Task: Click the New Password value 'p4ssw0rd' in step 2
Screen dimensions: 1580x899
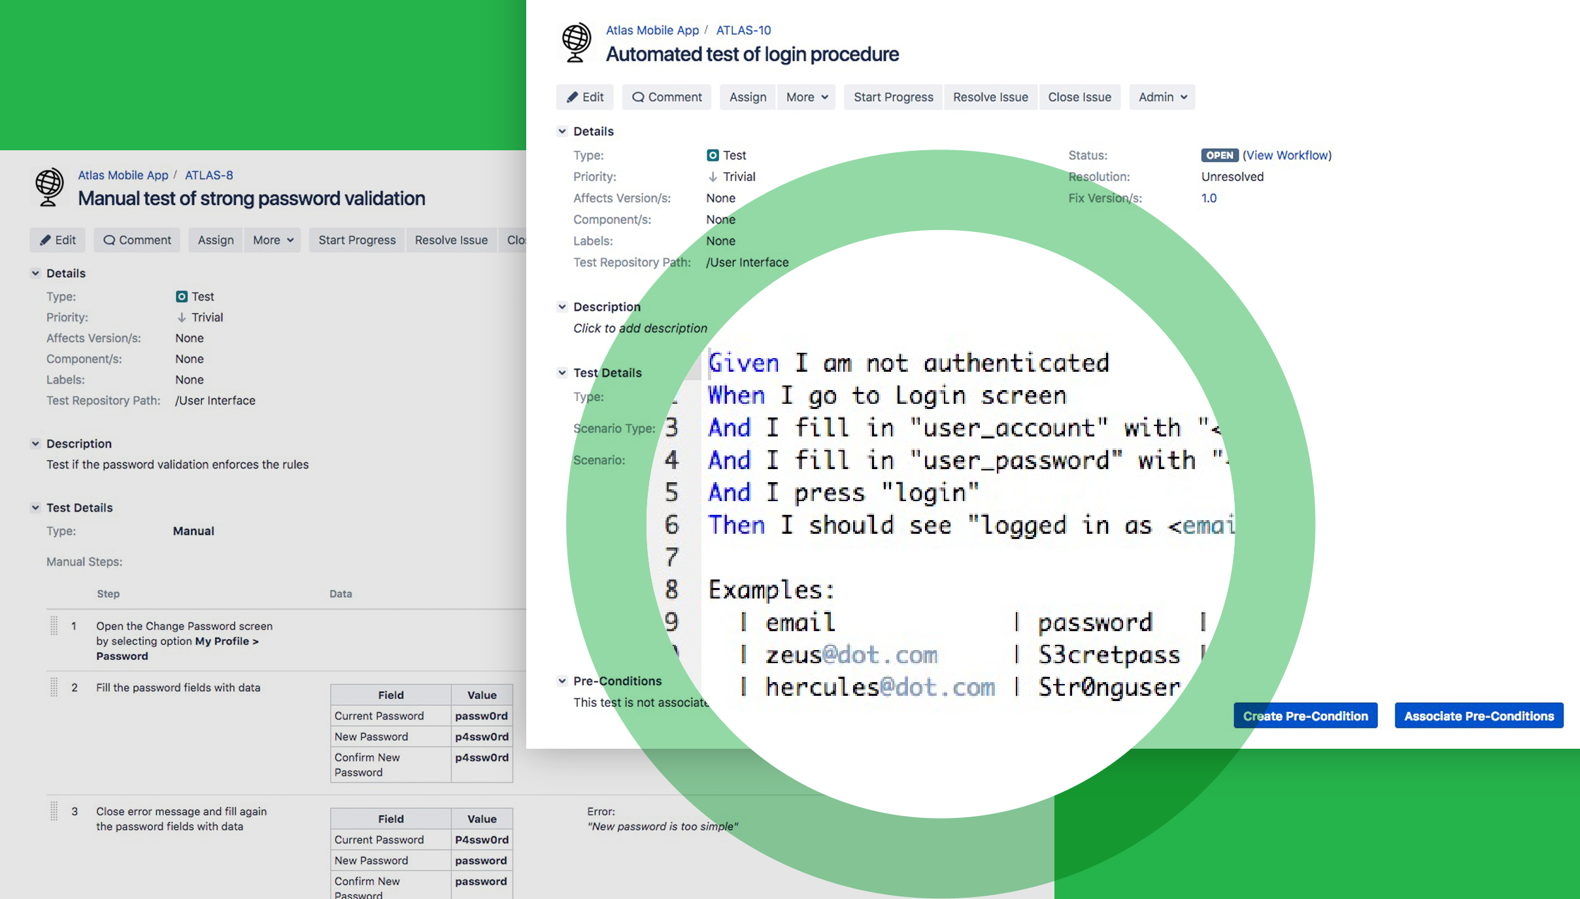Action: pos(481,737)
